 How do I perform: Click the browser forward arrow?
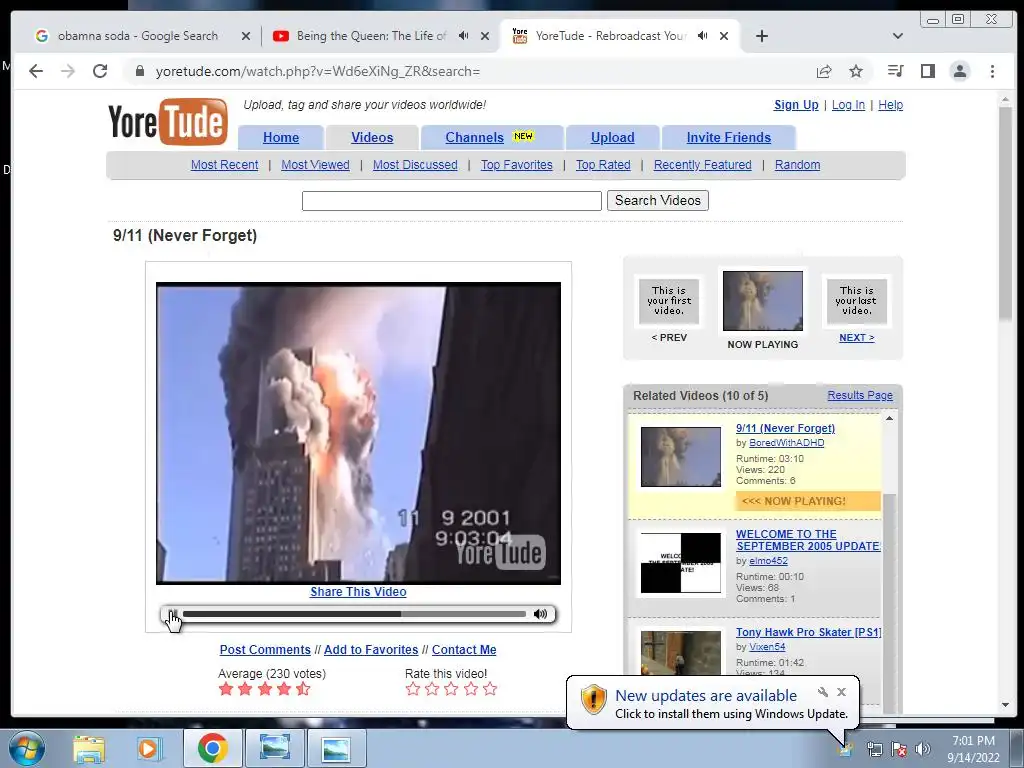pyautogui.click(x=68, y=71)
